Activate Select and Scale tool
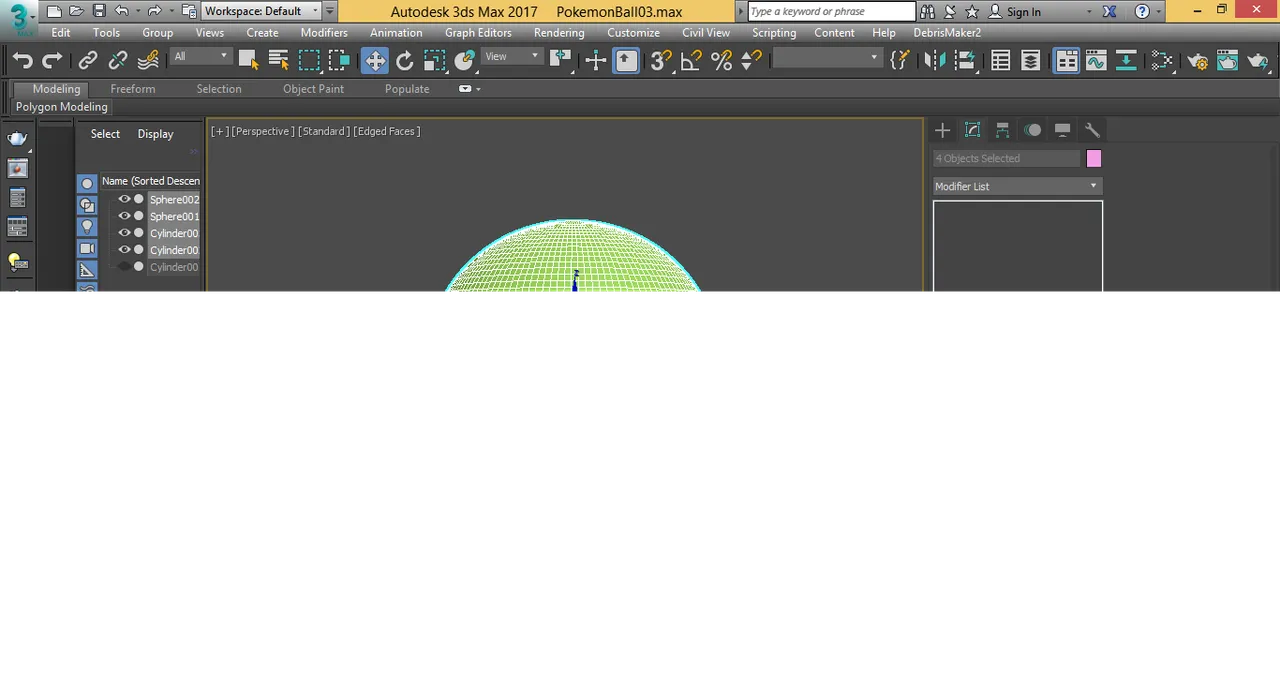Viewport: 1280px width, 686px height. 435,61
